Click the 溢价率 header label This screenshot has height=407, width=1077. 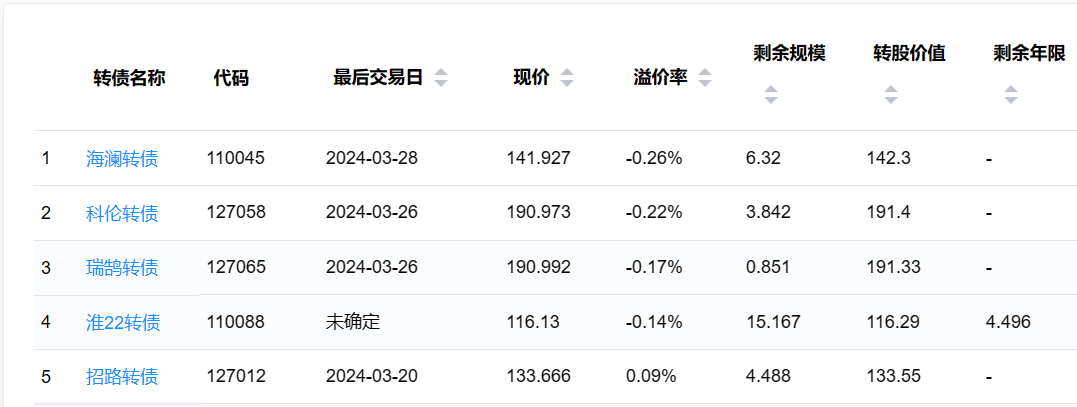point(660,78)
